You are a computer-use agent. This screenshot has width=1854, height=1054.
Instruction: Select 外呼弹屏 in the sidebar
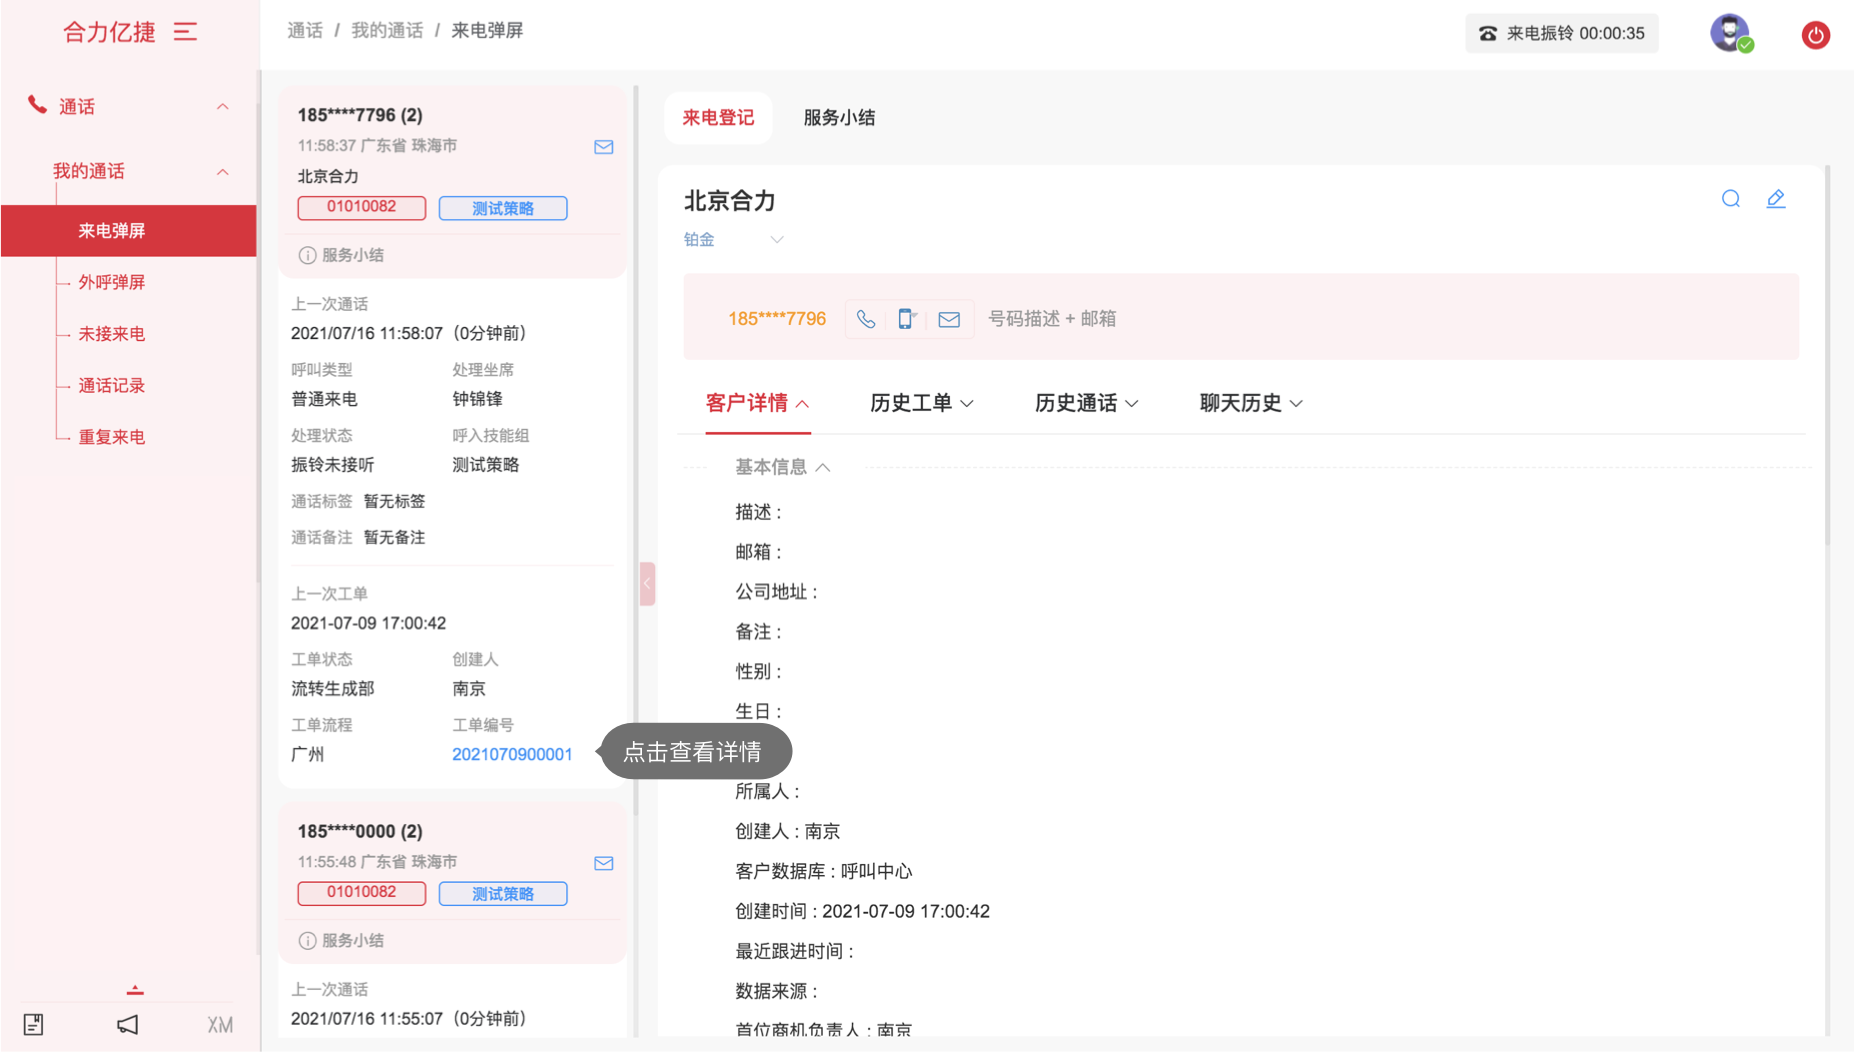pos(112,282)
